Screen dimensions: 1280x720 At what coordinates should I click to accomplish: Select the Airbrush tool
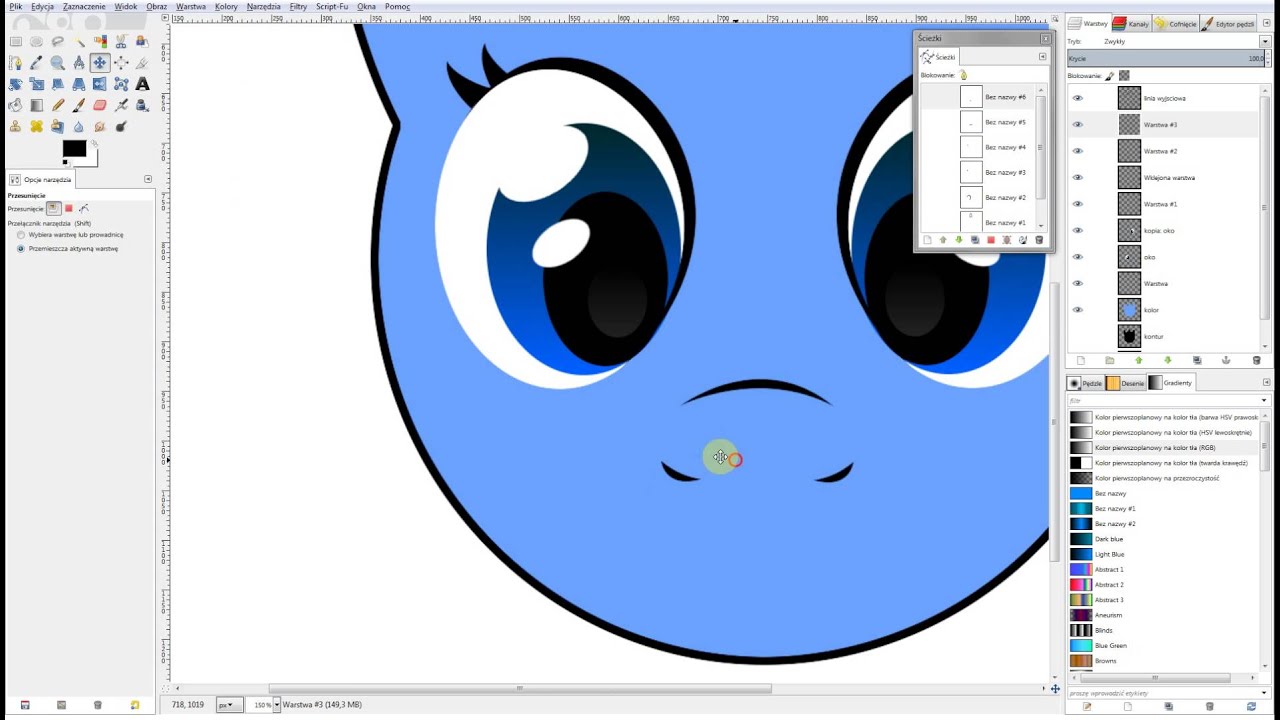(121, 105)
